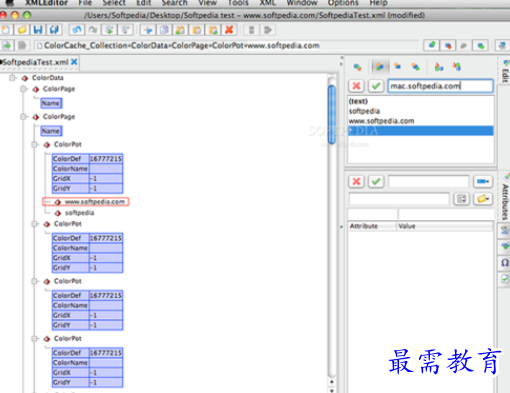Open the vertical Edit side tab
This screenshot has height=393, width=510.
[x=505, y=72]
